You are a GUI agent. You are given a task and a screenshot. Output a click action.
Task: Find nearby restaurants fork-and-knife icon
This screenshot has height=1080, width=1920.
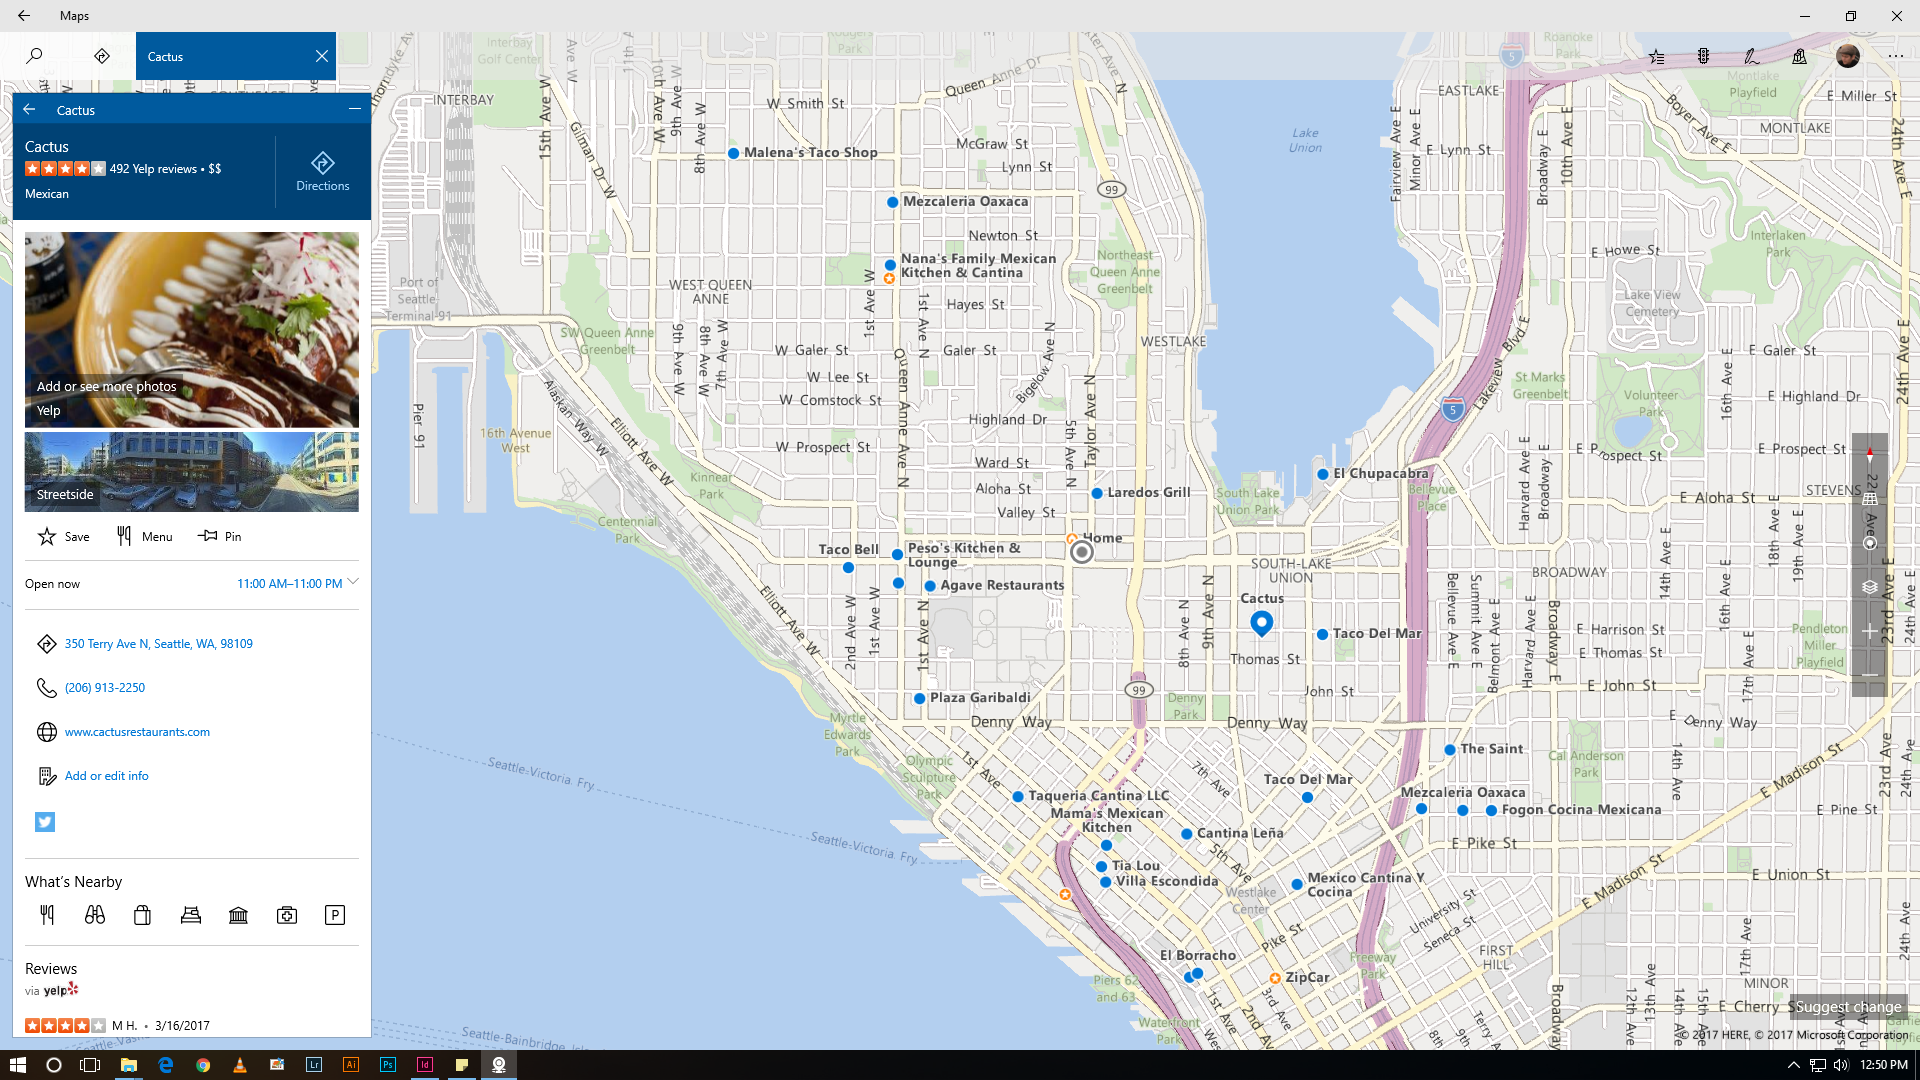tap(47, 915)
